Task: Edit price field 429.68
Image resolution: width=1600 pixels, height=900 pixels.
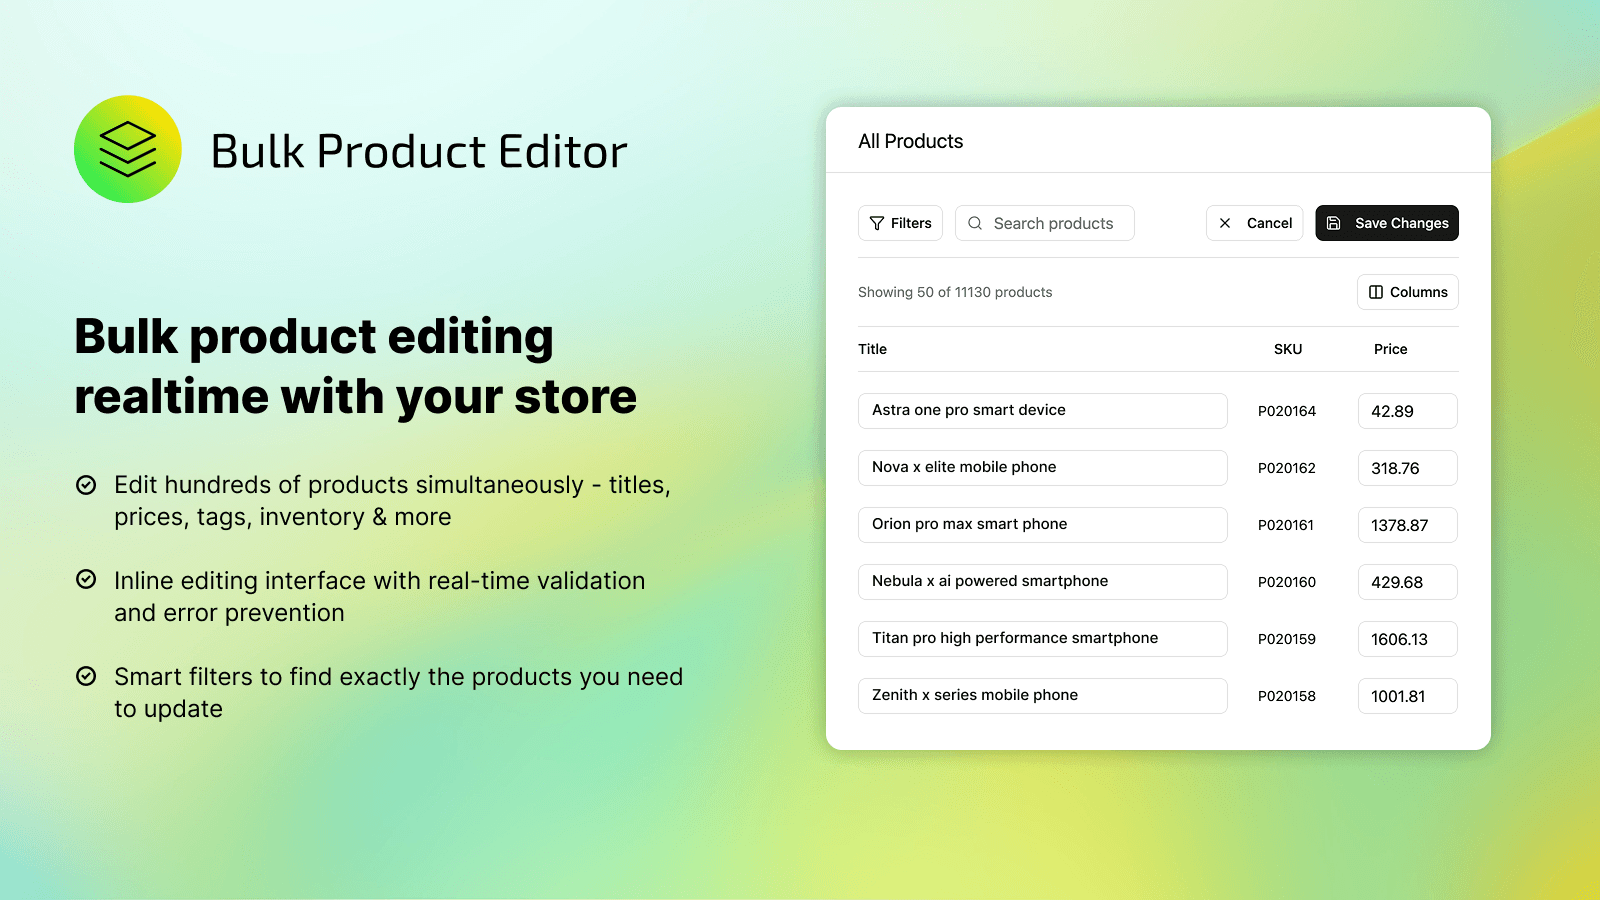Action: coord(1408,582)
